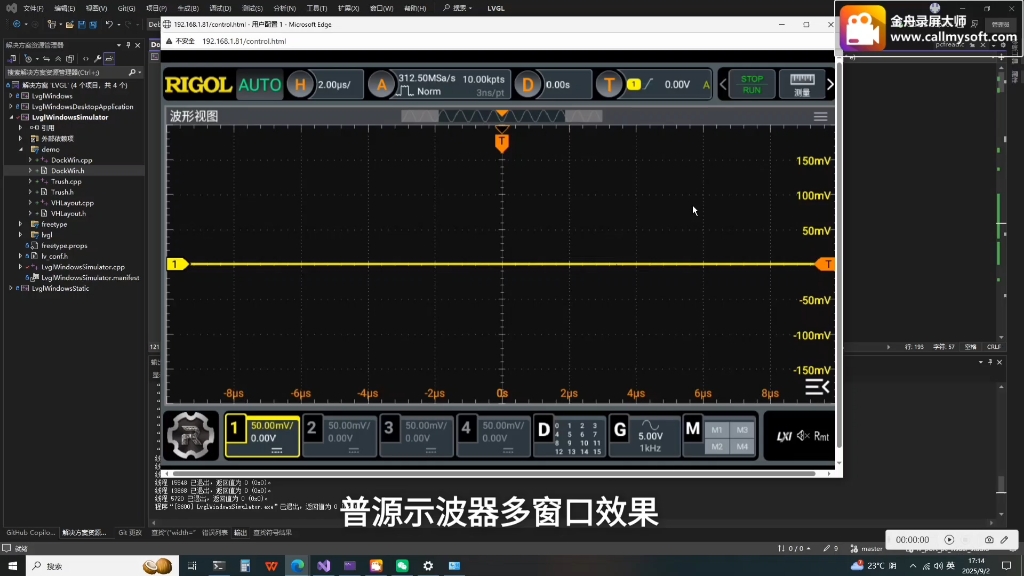
Task: Switch to the 输出 output tab
Action: pos(240,533)
